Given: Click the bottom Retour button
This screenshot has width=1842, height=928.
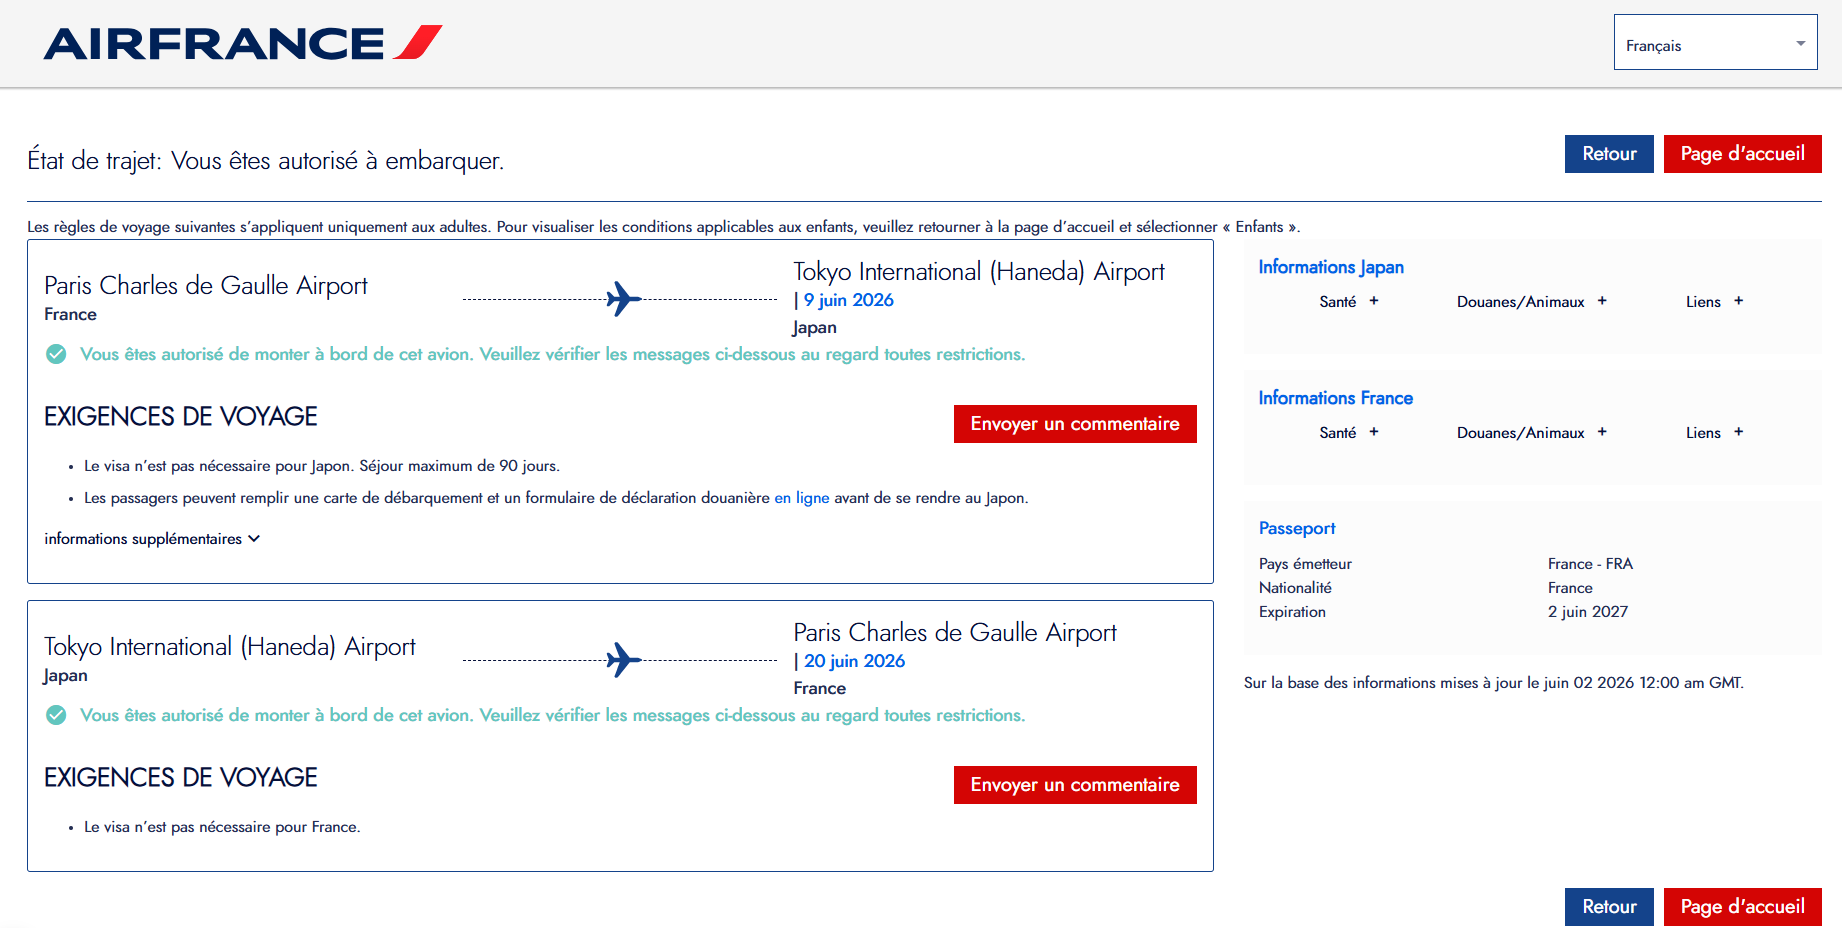Looking at the screenshot, I should (x=1609, y=907).
